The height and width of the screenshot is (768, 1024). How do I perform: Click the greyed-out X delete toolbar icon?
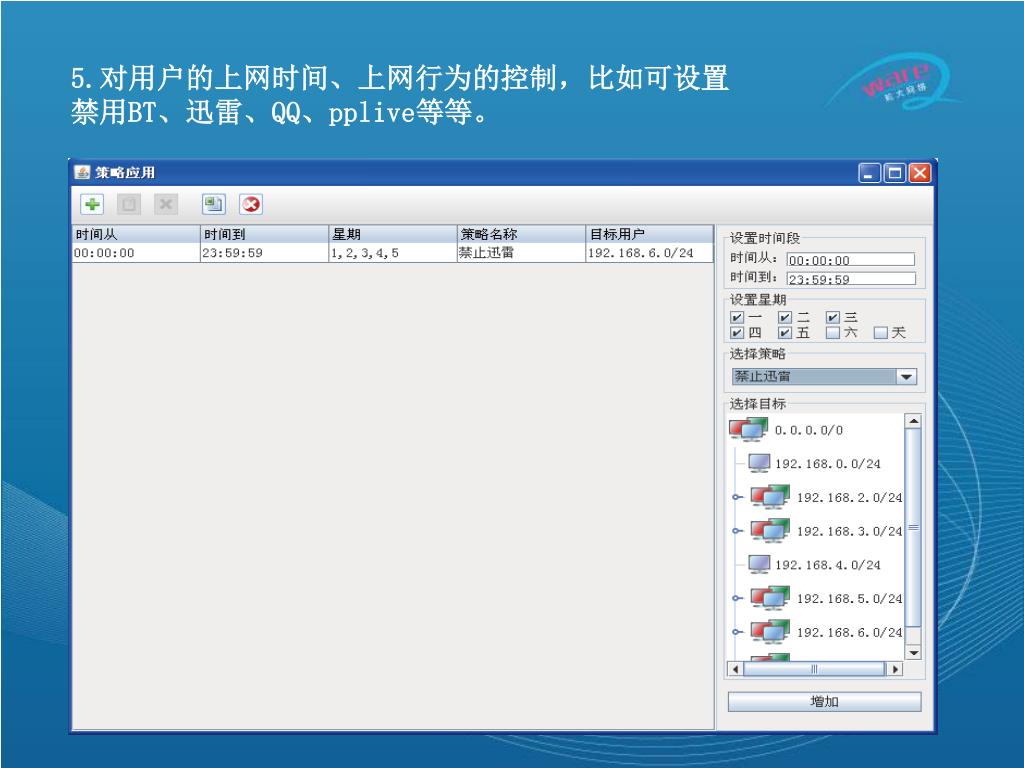(x=166, y=204)
